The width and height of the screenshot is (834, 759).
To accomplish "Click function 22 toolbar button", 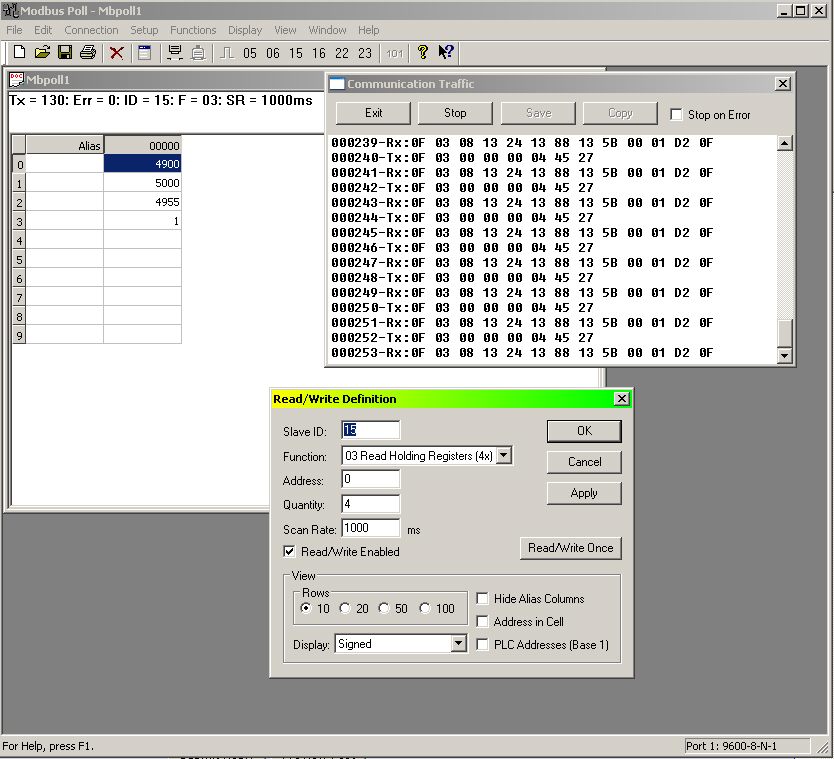I will click(x=341, y=53).
